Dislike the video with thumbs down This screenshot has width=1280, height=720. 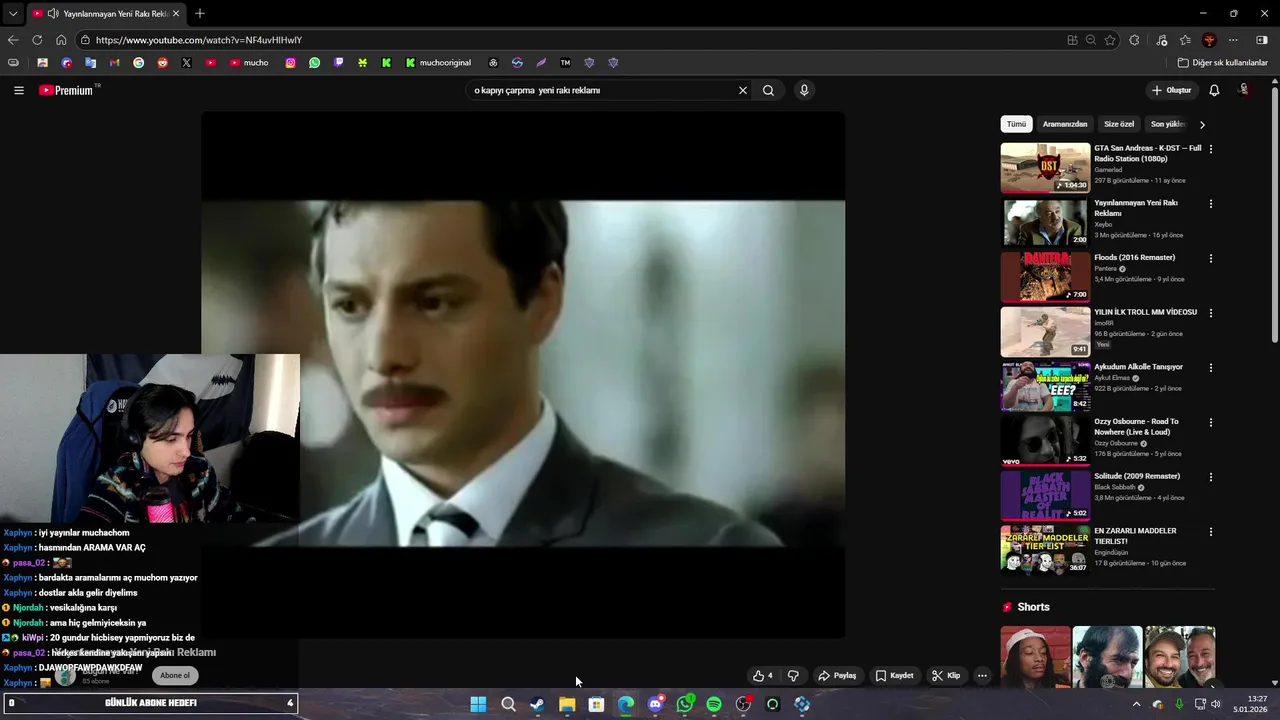click(x=793, y=676)
